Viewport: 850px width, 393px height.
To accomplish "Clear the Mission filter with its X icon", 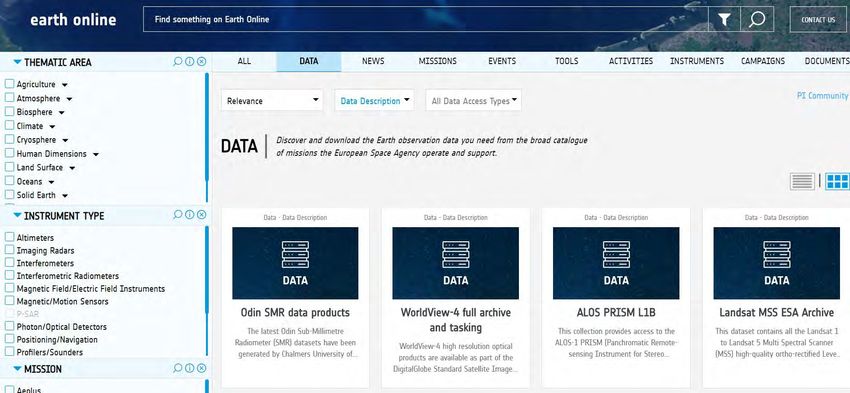I will [x=201, y=369].
